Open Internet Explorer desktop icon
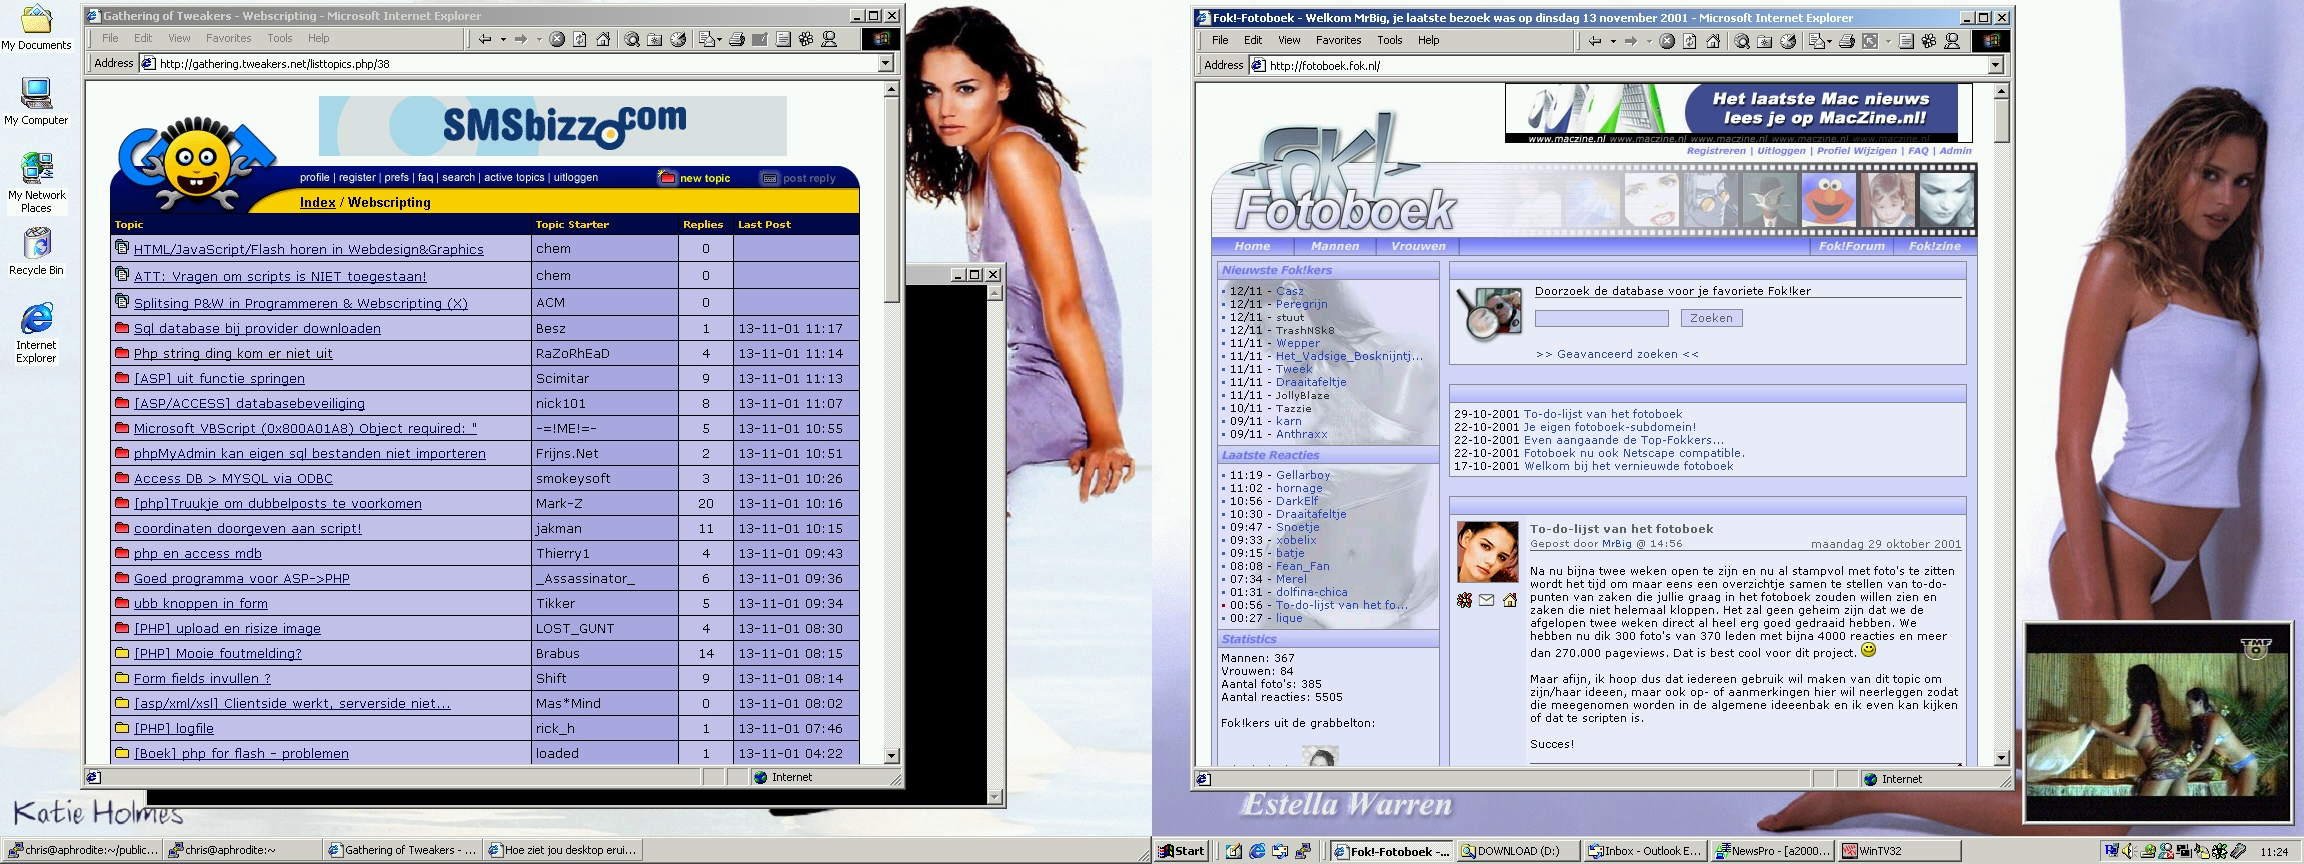 pos(37,319)
